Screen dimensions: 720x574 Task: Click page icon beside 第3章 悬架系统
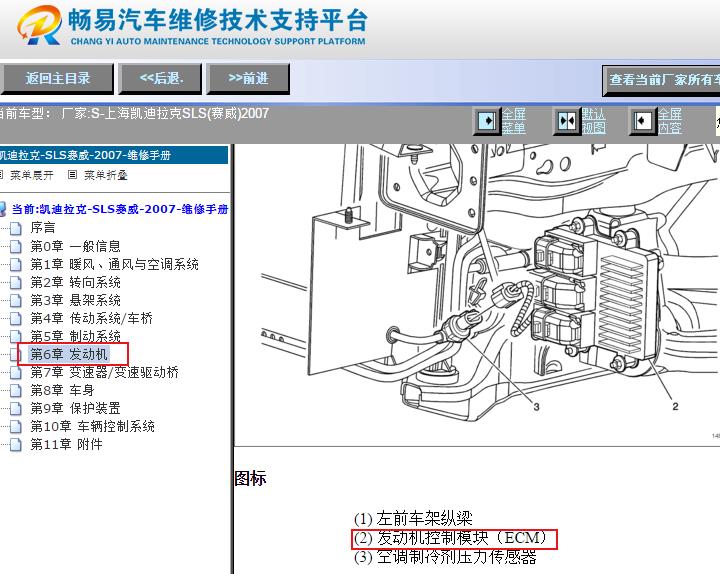pyautogui.click(x=16, y=301)
